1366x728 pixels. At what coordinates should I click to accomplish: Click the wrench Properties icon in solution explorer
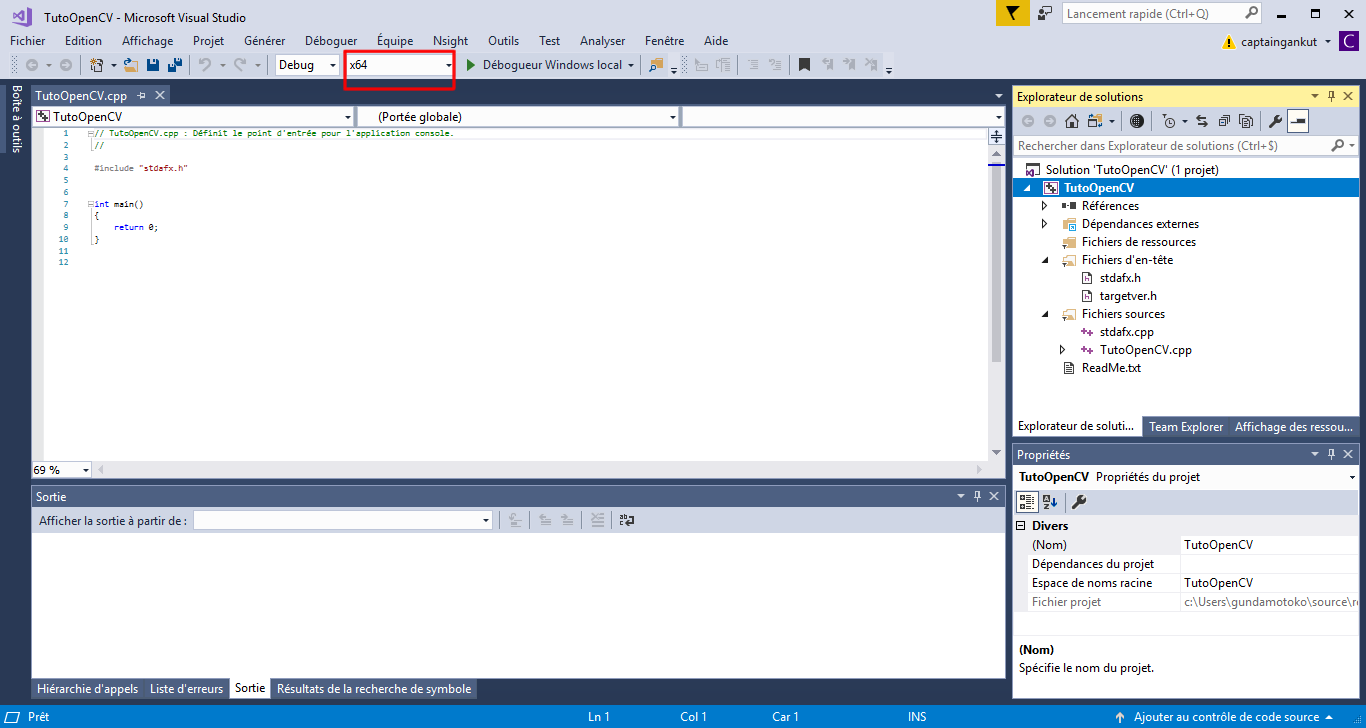[1275, 121]
